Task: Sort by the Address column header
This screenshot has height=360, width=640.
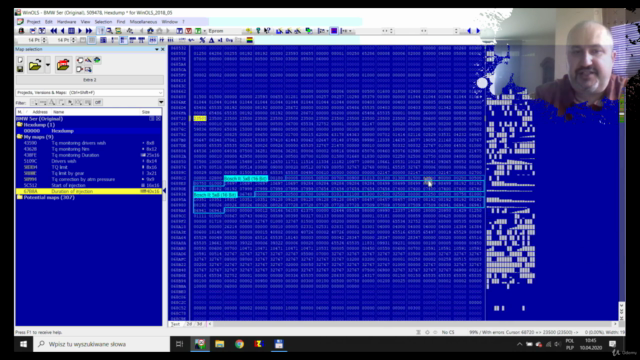Action: pyautogui.click(x=40, y=112)
